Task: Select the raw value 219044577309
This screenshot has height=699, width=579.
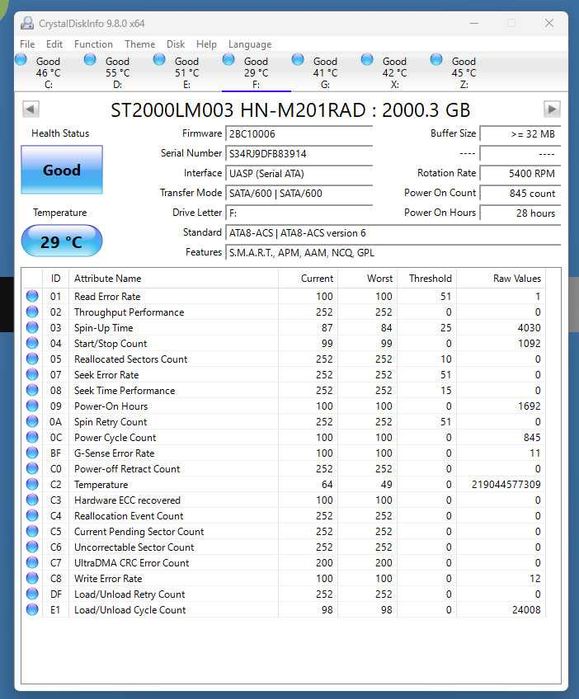Action: (506, 485)
